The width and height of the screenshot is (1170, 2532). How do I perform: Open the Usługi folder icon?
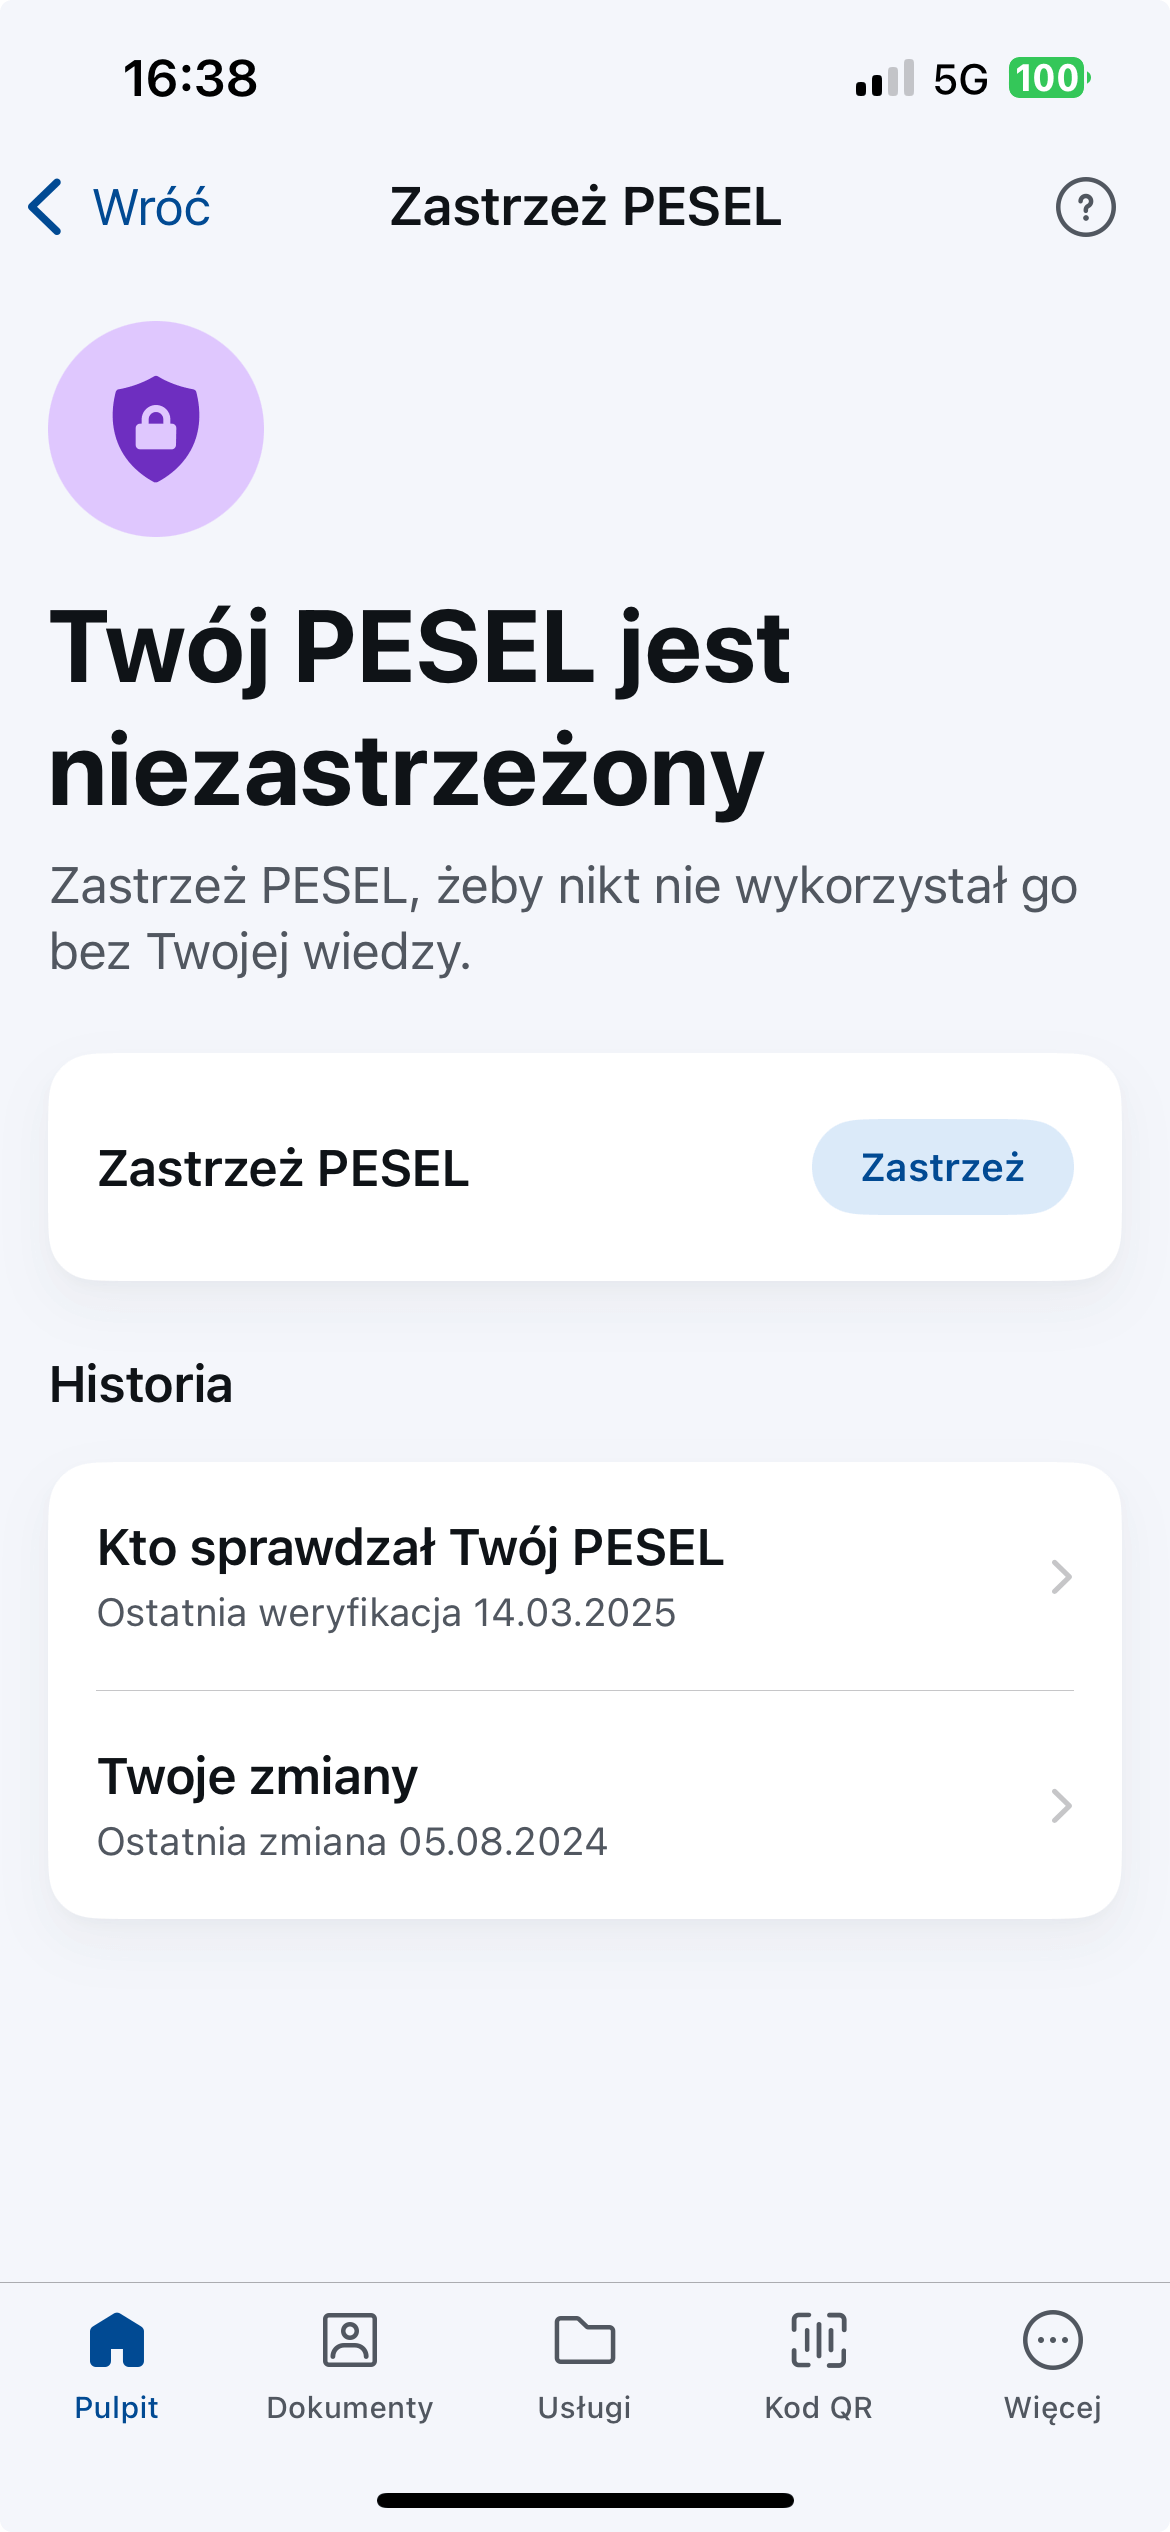point(585,2340)
